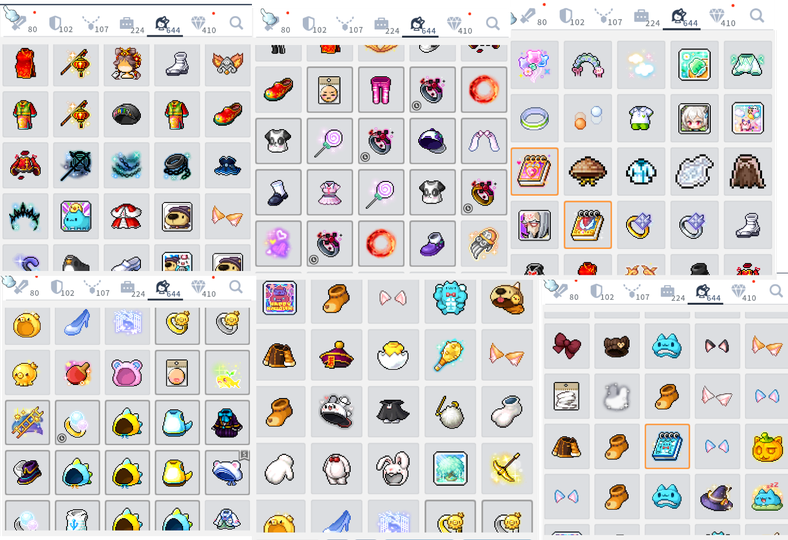Choose the white bunny hat item
The image size is (788, 540).
click(x=393, y=468)
